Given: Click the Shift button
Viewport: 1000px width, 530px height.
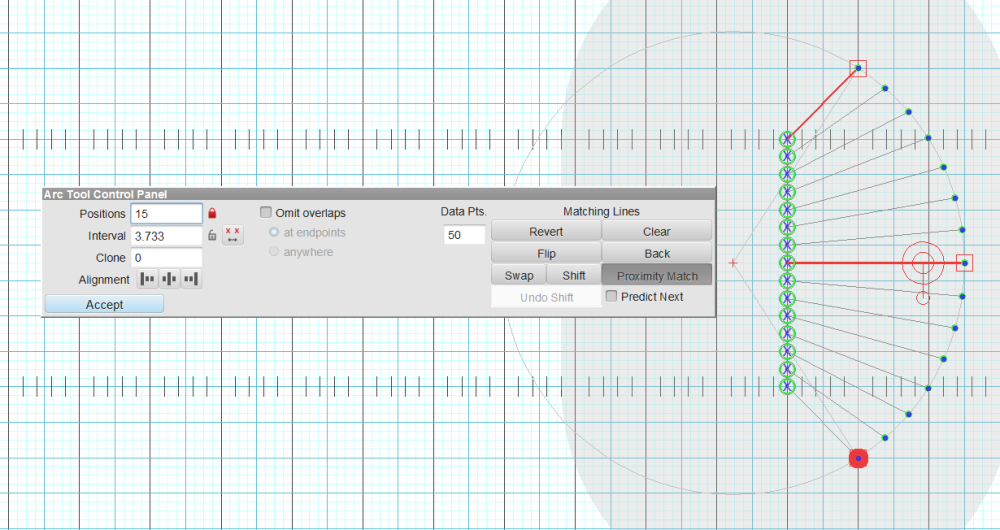Looking at the screenshot, I should coord(574,276).
